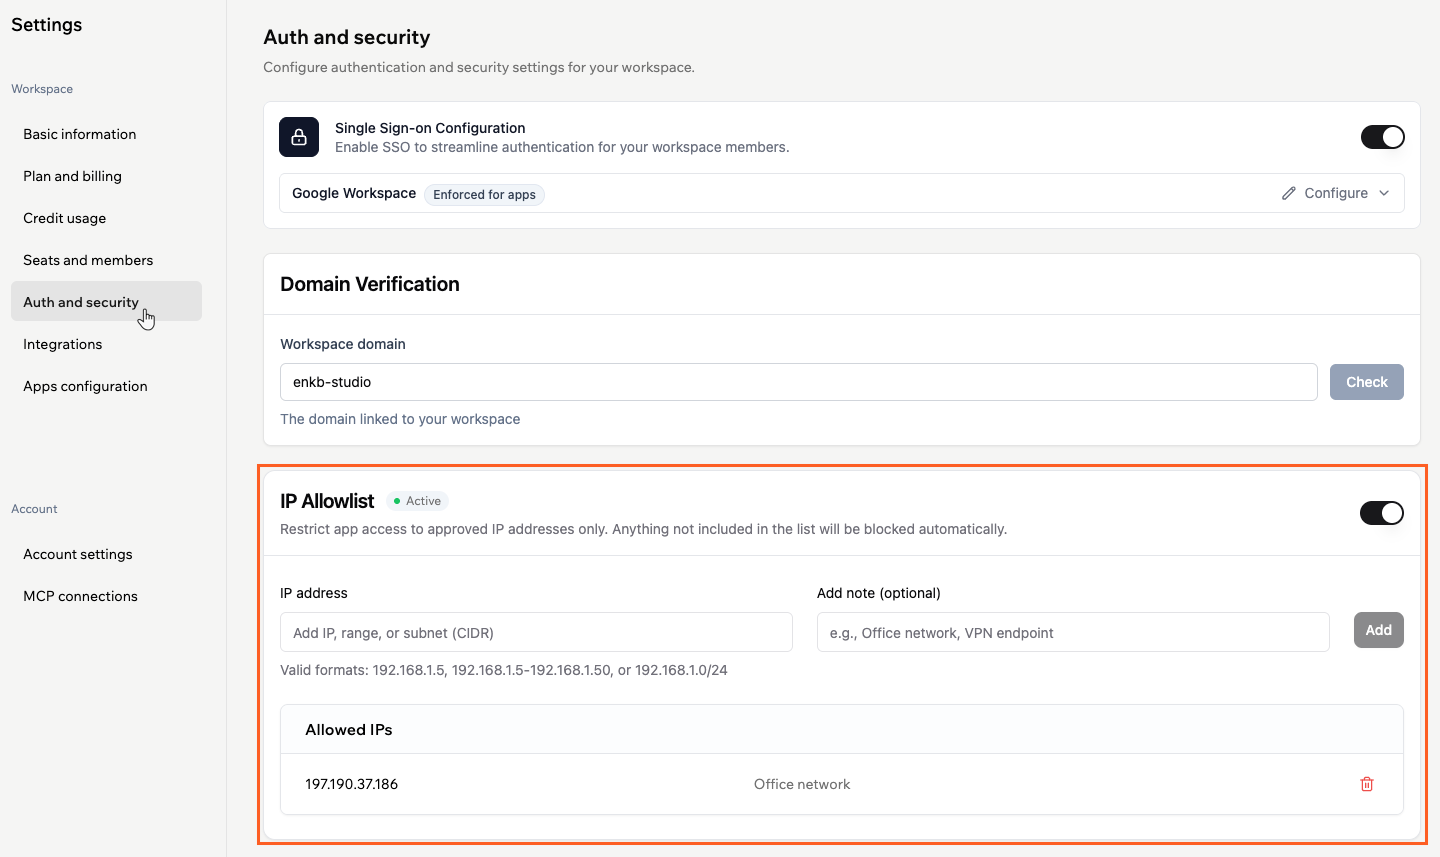Open Seats and members
Screen dimensions: 1440x857
[88, 260]
